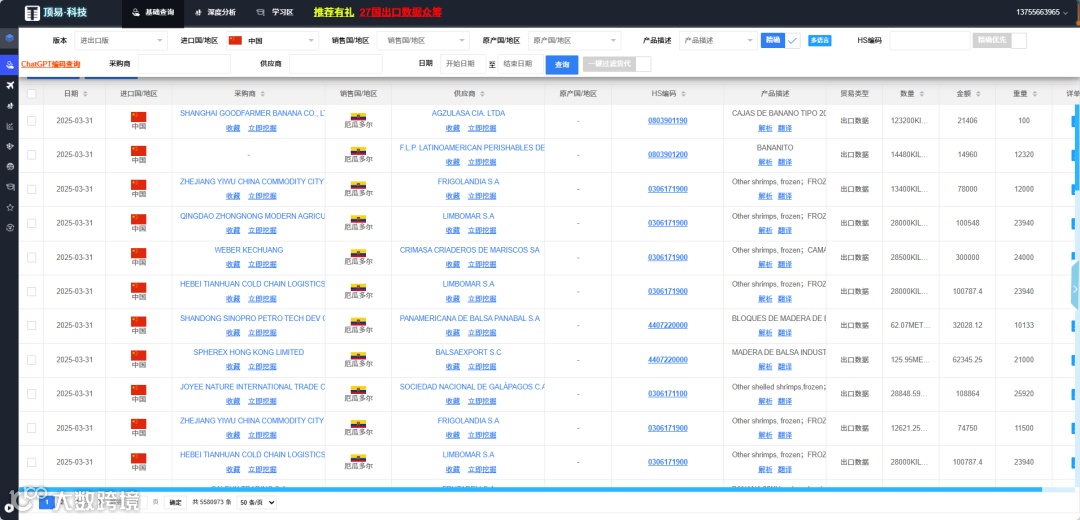Open the cube icon in left sidebar
Viewport: 1080px width, 520px height.
9,37
